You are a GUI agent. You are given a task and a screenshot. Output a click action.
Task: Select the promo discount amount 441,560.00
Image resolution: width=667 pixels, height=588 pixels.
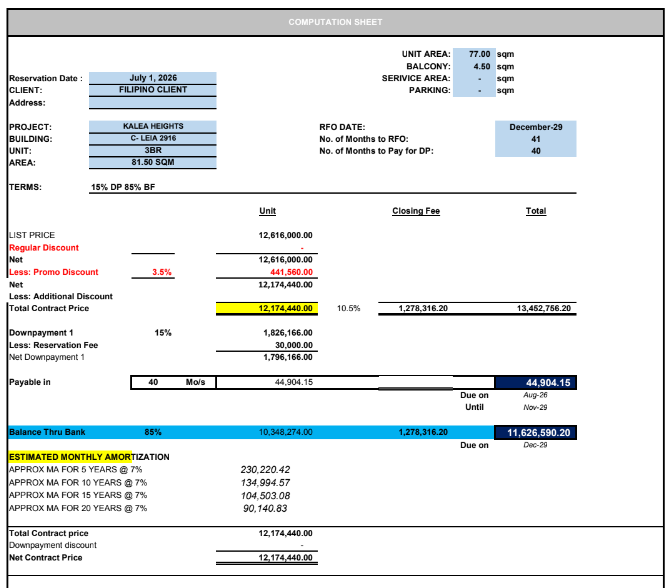(291, 272)
